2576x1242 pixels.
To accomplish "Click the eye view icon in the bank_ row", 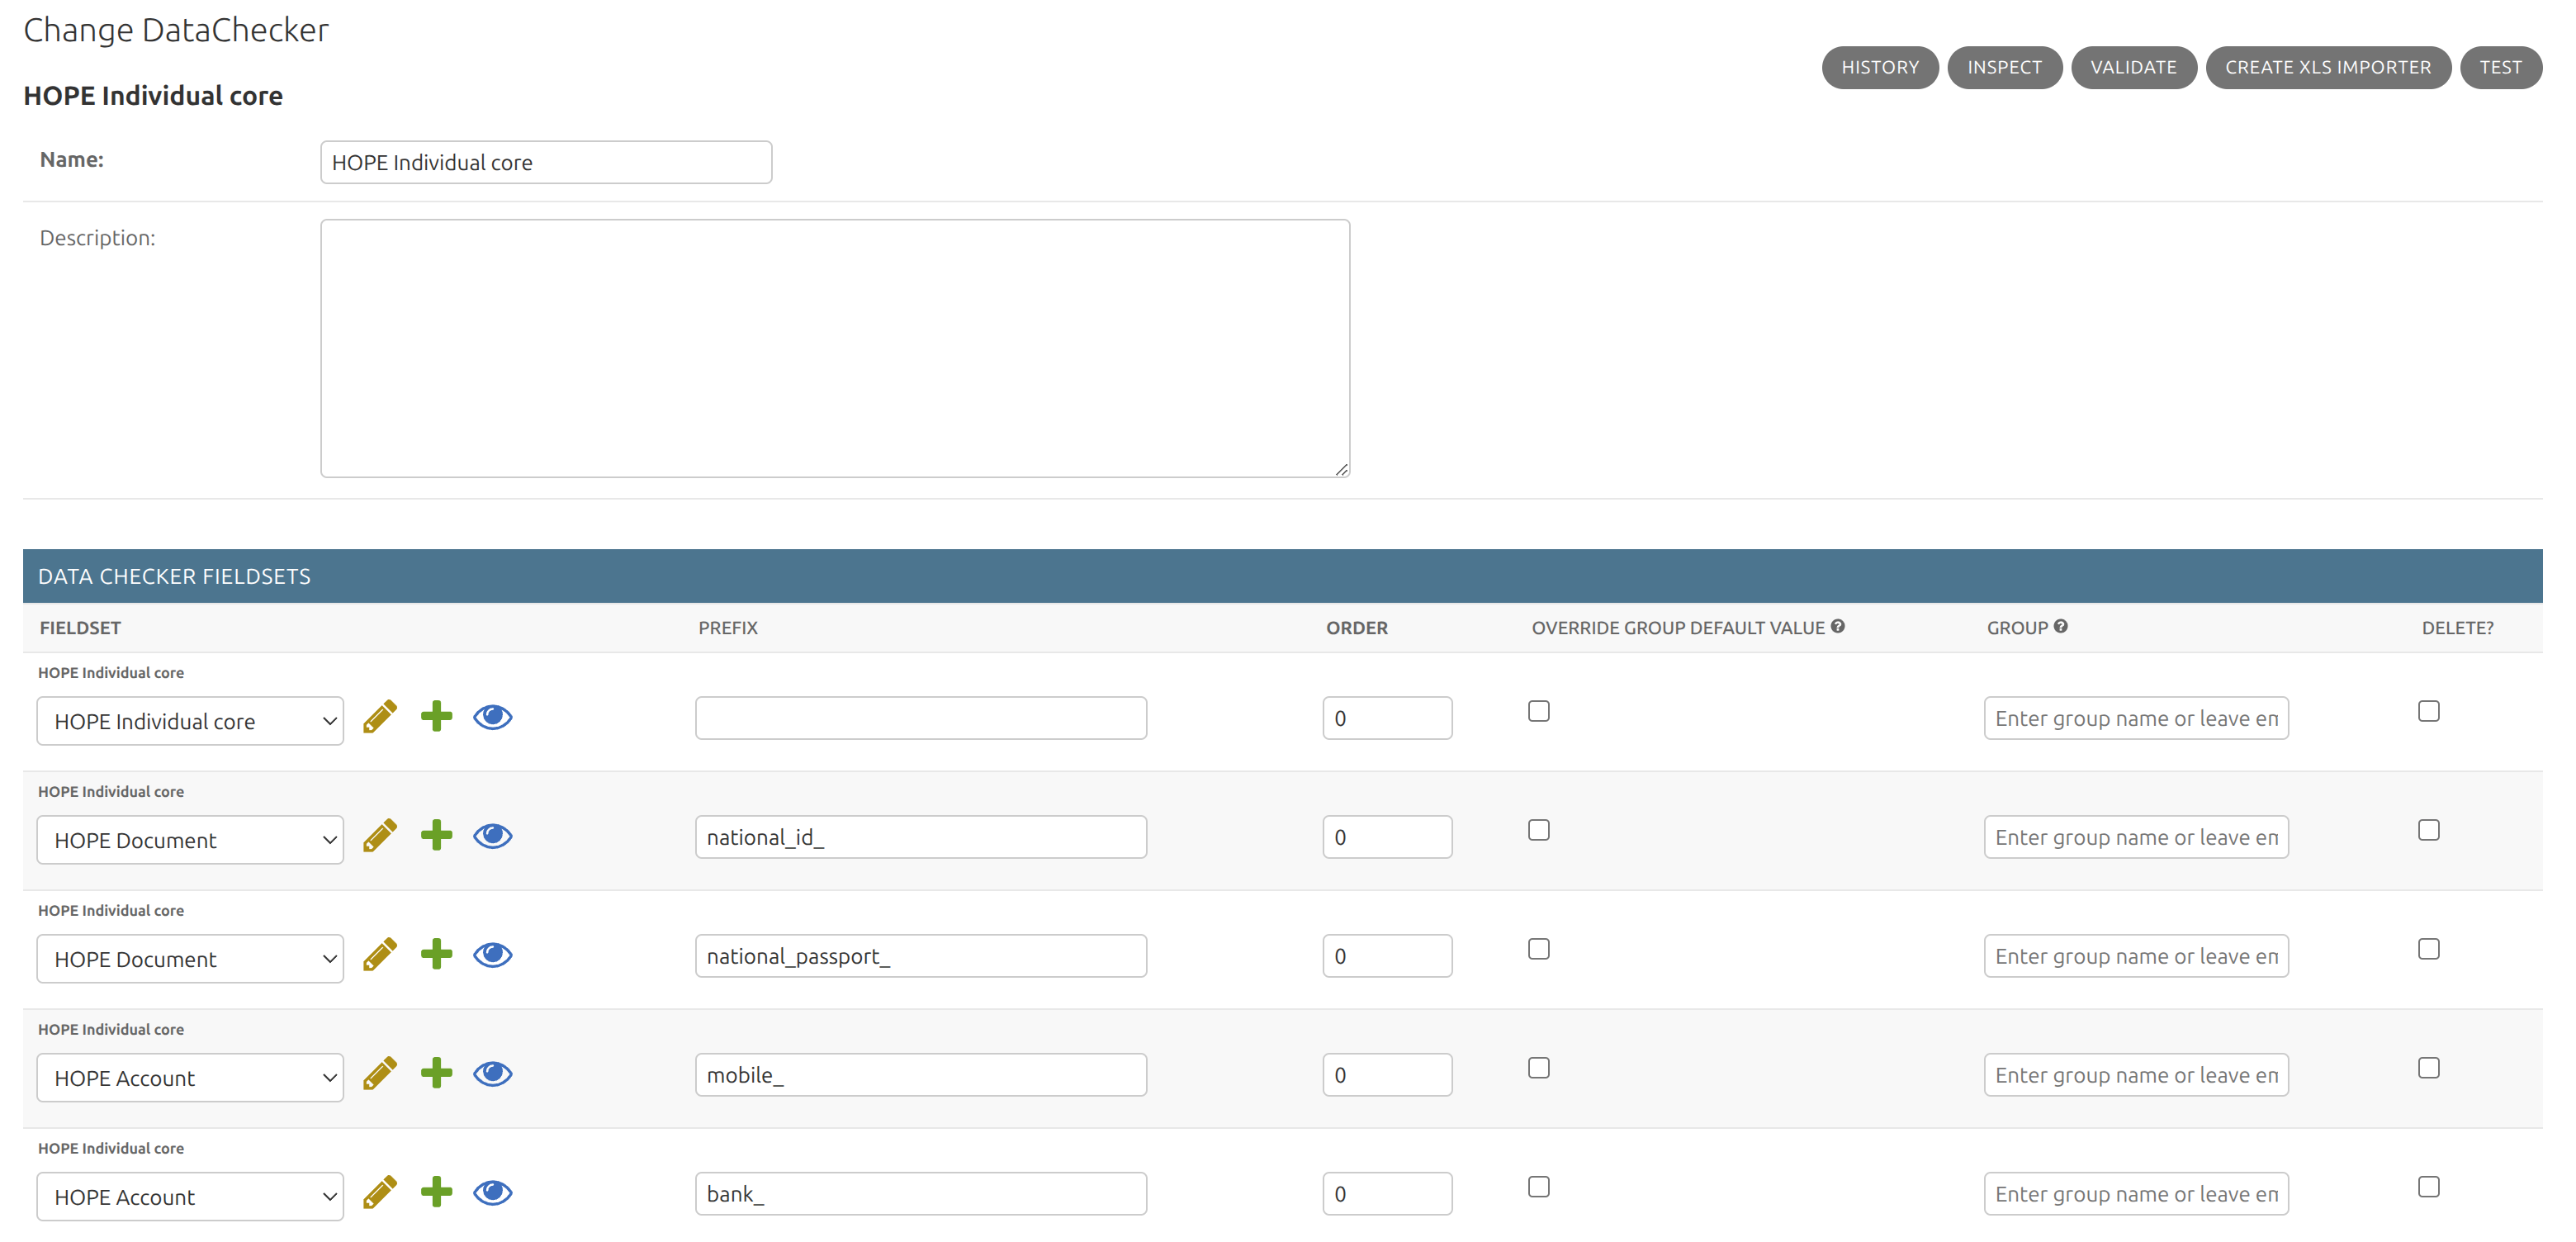I will tap(492, 1192).
